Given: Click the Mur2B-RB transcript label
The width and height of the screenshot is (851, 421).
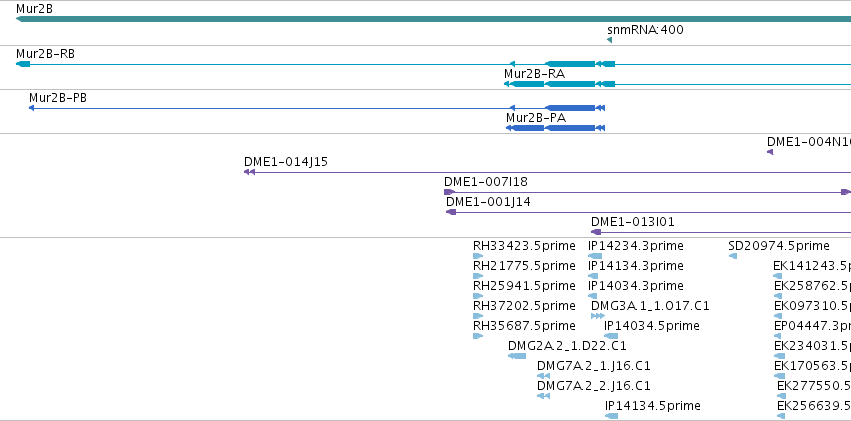Looking at the screenshot, I should click(x=46, y=54).
